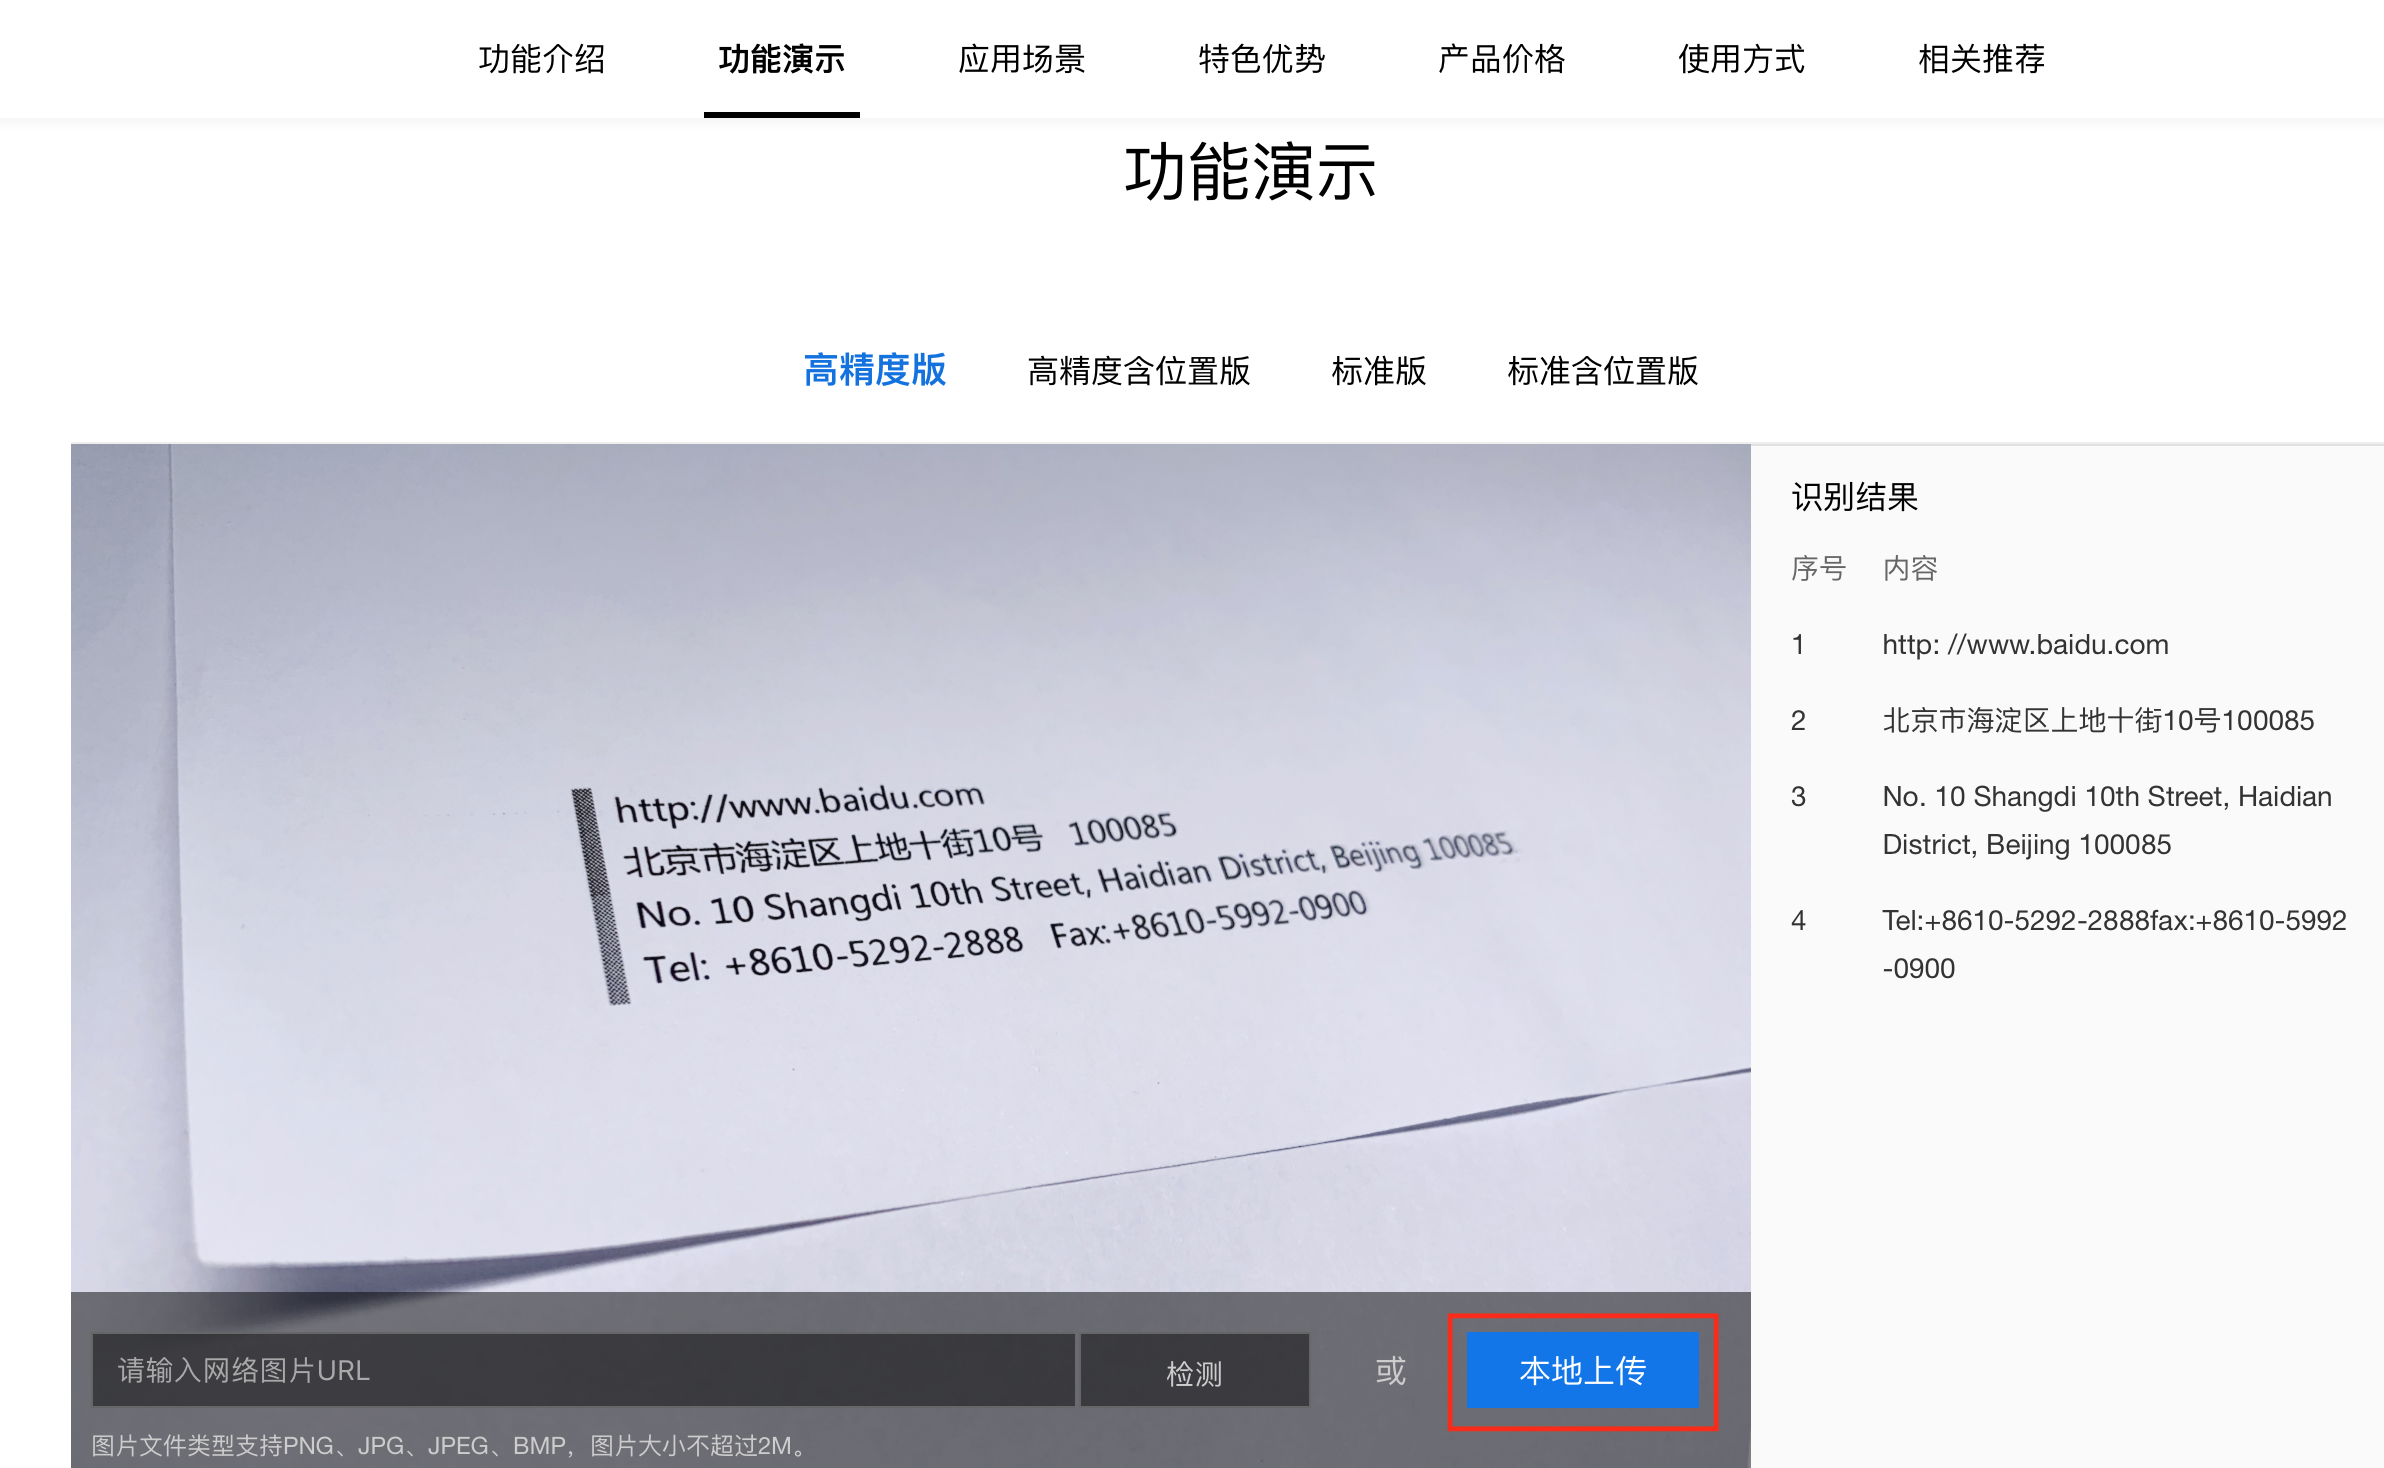Select the 高精度版 demo version tab
2384x1468 pixels.
coord(875,370)
